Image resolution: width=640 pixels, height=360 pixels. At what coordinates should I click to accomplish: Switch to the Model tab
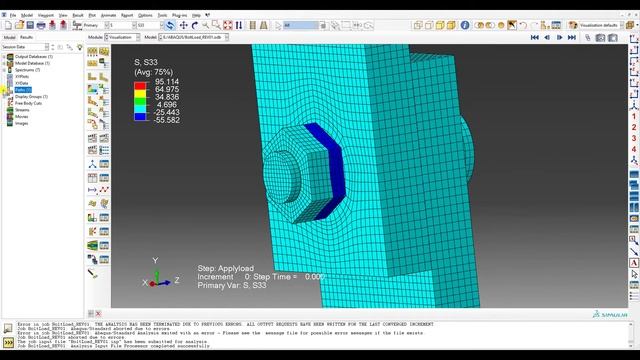click(9, 37)
